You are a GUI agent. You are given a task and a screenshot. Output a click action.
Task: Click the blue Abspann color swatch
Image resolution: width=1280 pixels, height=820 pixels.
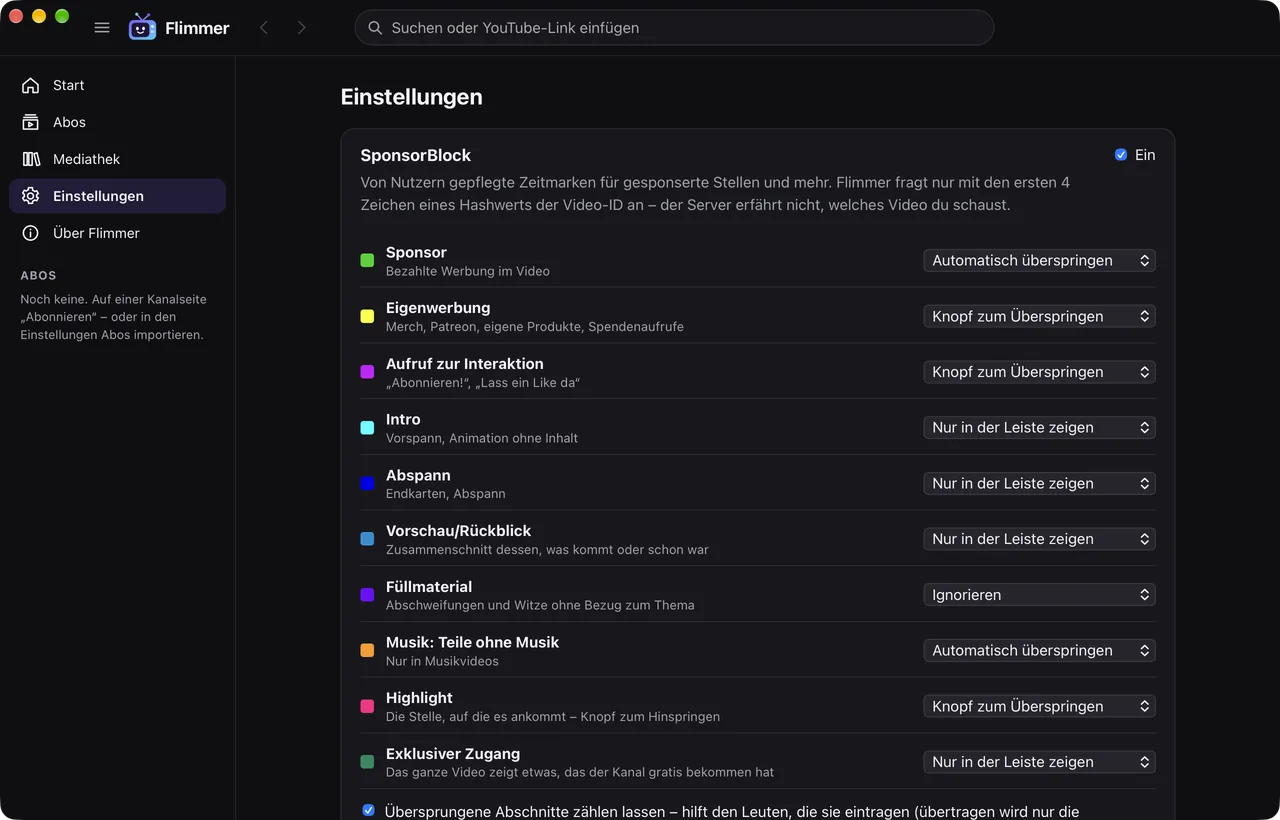coord(367,483)
